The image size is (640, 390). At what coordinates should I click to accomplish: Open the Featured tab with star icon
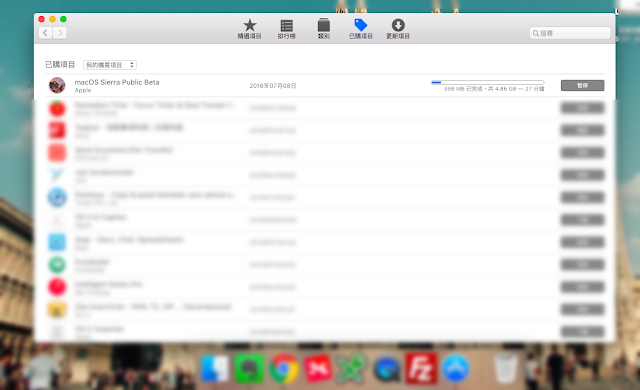(249, 29)
